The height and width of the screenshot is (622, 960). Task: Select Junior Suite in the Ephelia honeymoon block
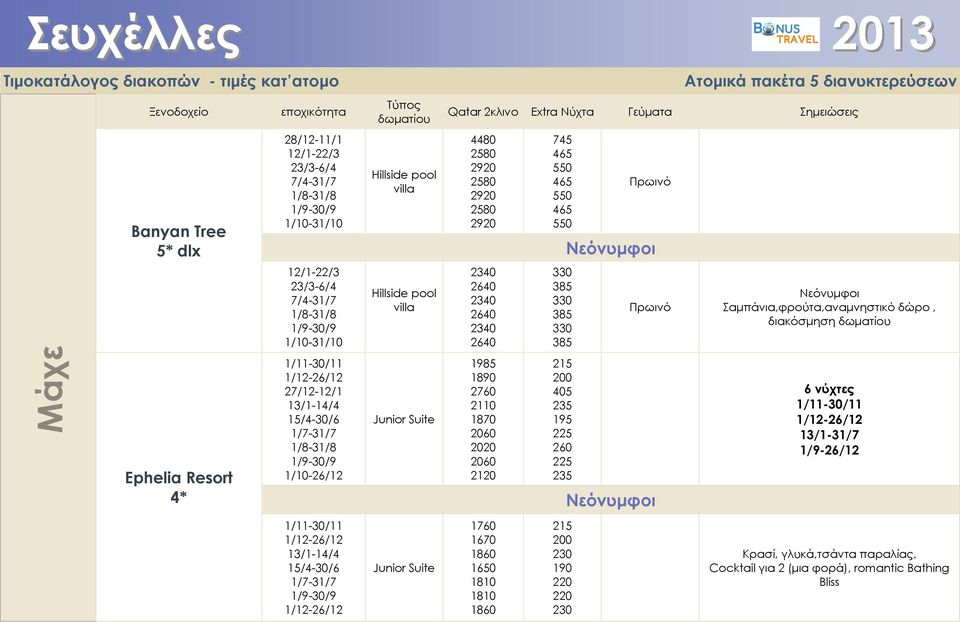click(403, 568)
